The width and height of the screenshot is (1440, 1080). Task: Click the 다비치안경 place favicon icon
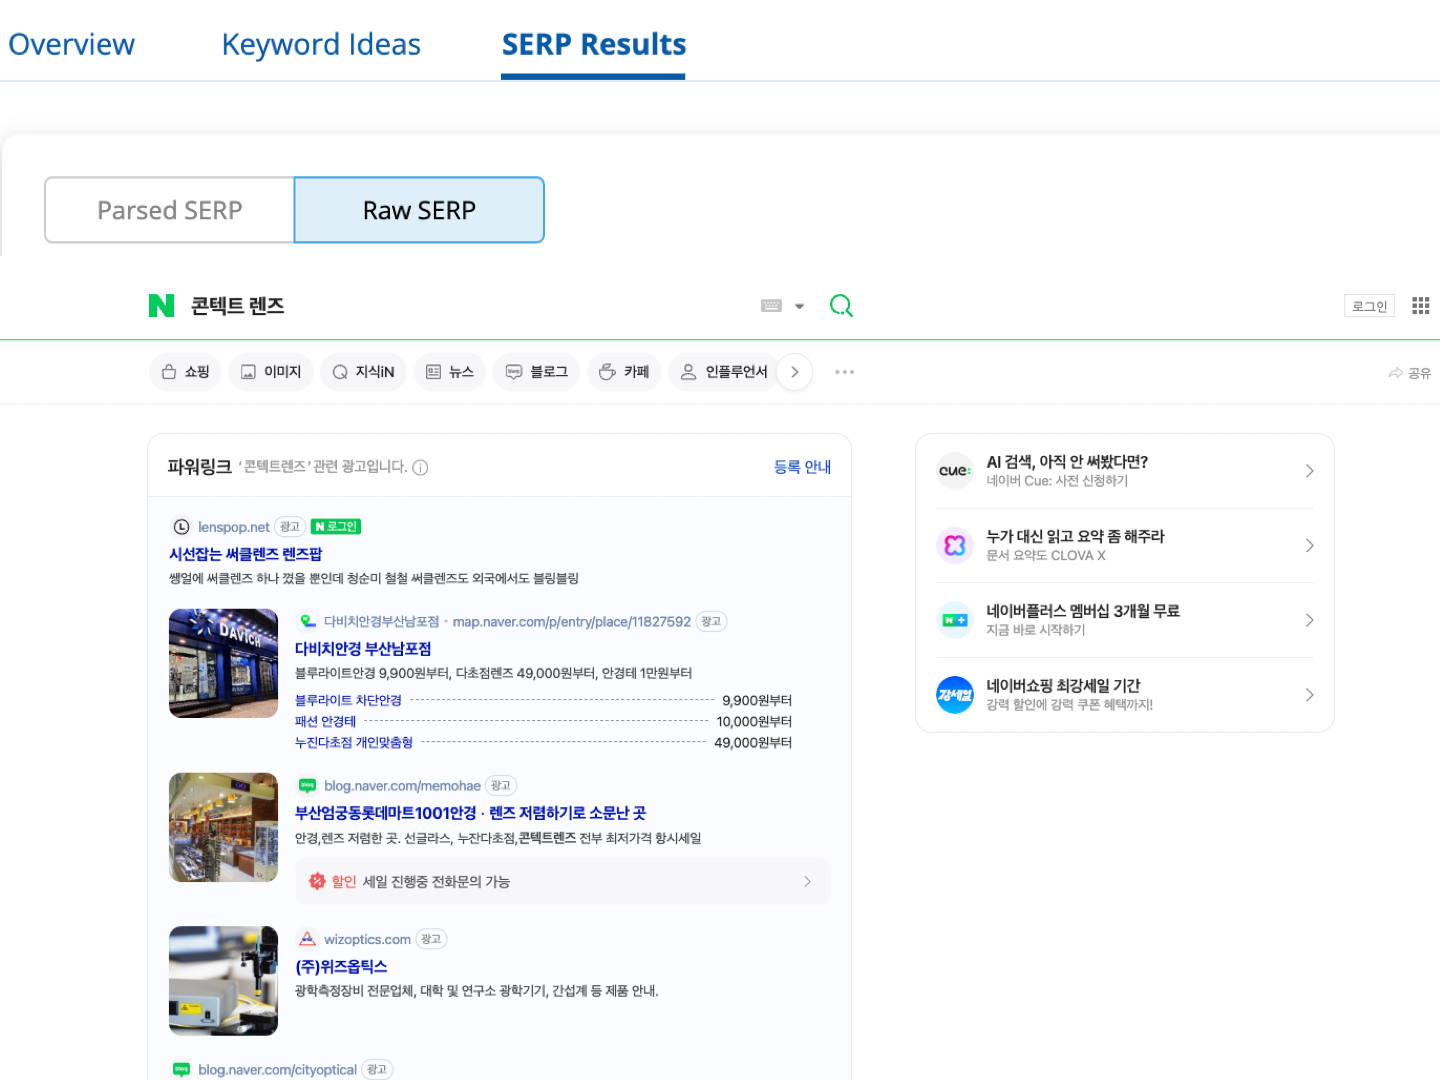coord(308,622)
